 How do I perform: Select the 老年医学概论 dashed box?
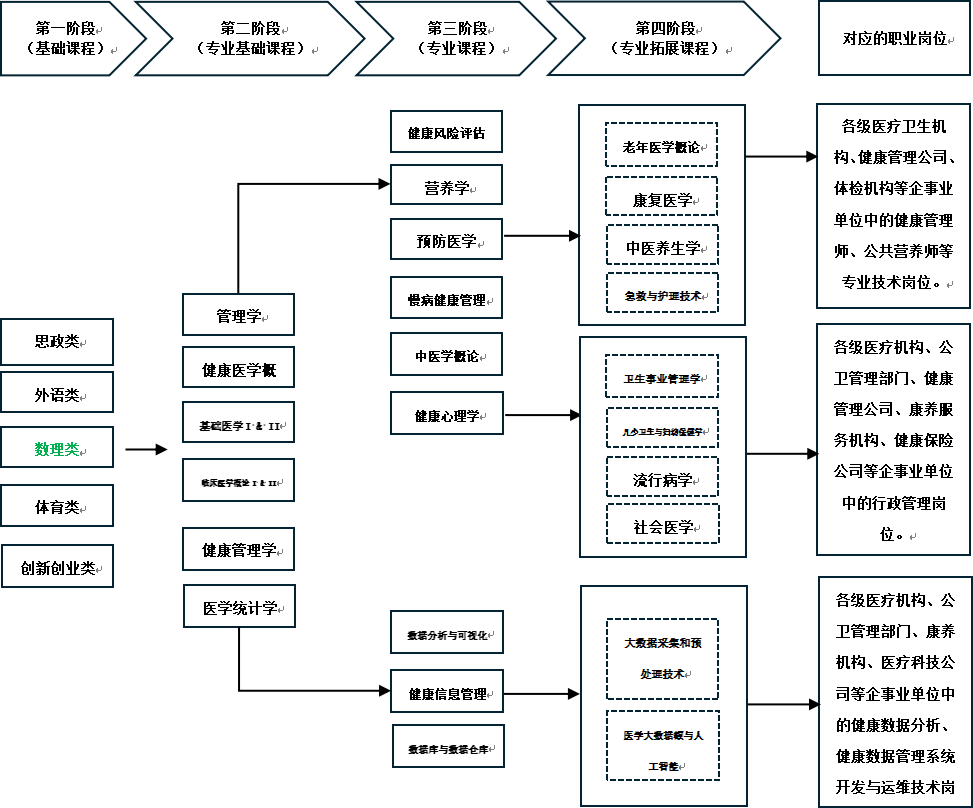click(661, 145)
